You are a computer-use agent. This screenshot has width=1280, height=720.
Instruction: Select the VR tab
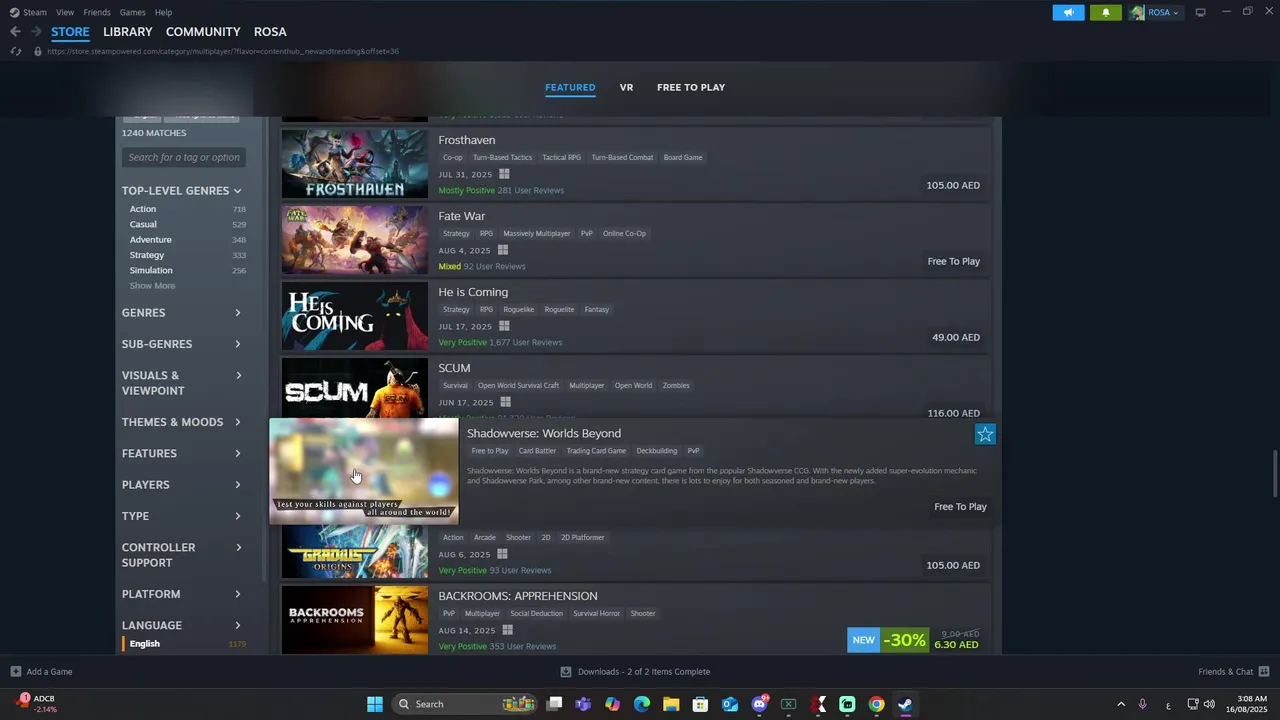point(626,87)
